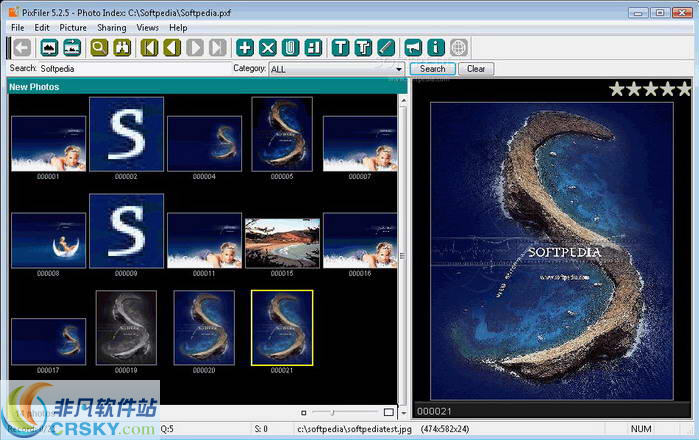Image resolution: width=699 pixels, height=440 pixels.
Task: Select thumbnail 000020
Action: tap(204, 328)
